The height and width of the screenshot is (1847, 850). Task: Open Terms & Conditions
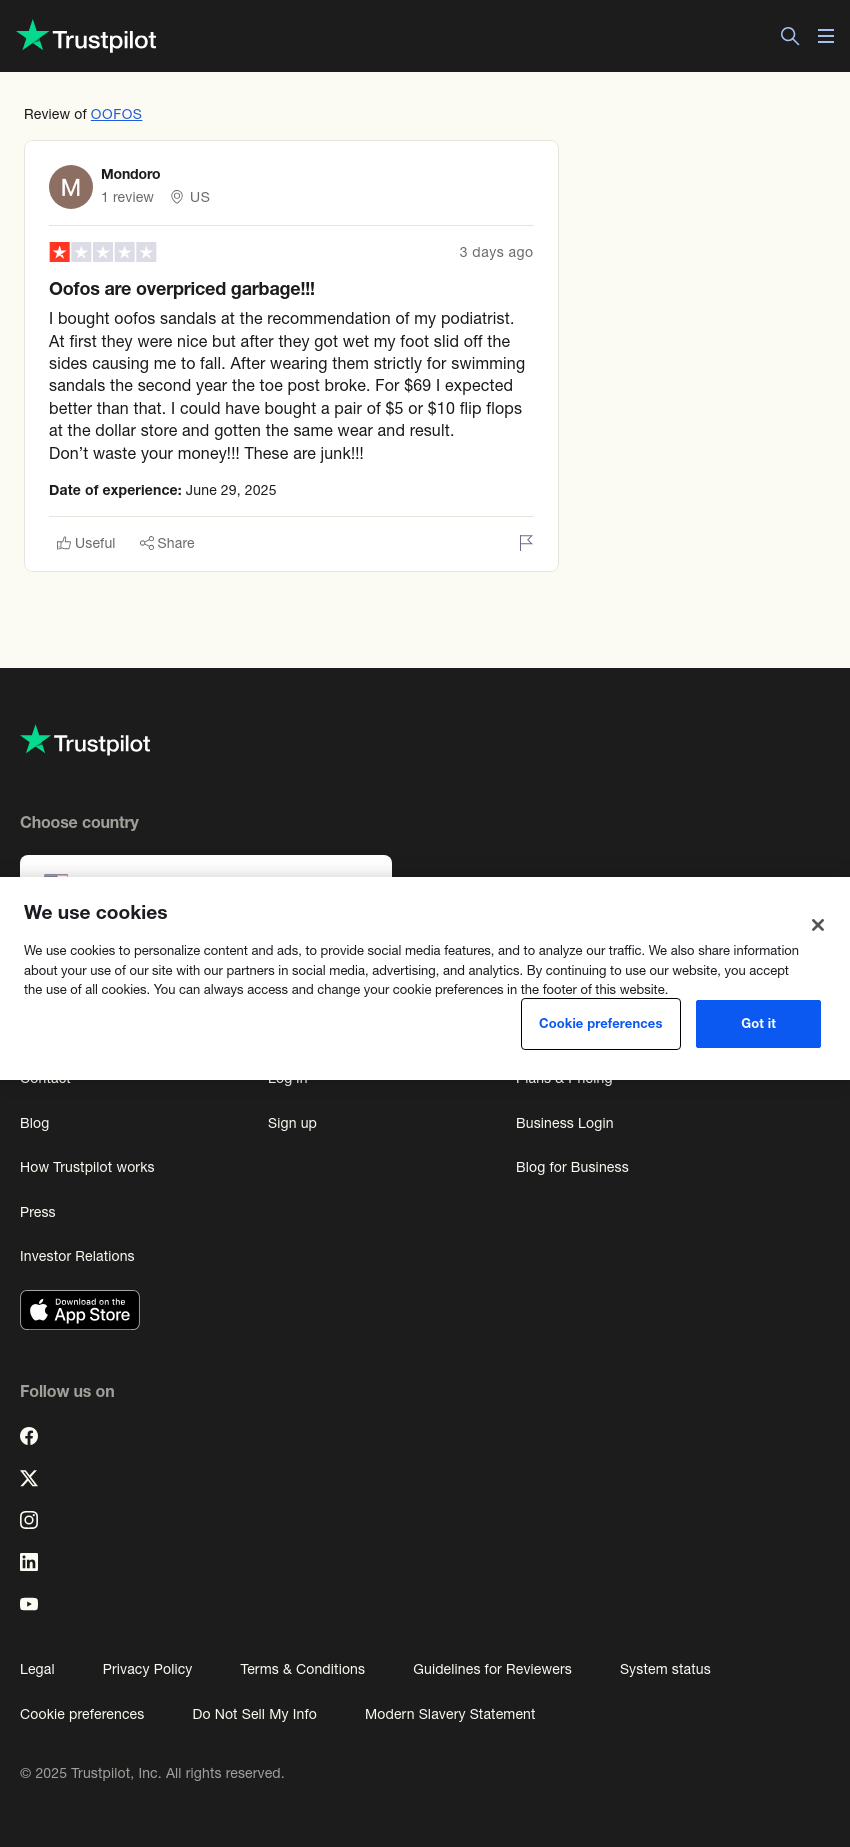coord(302,1669)
